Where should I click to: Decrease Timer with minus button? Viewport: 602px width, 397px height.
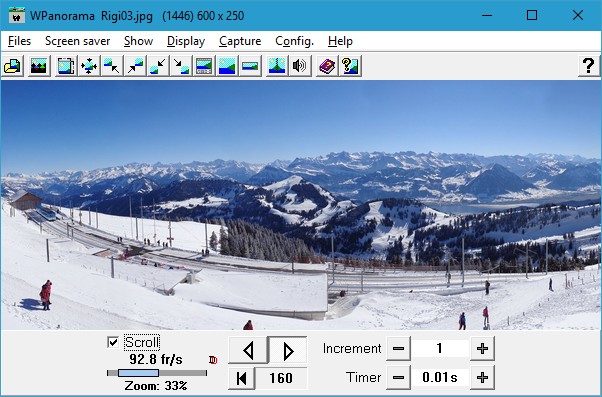click(398, 377)
